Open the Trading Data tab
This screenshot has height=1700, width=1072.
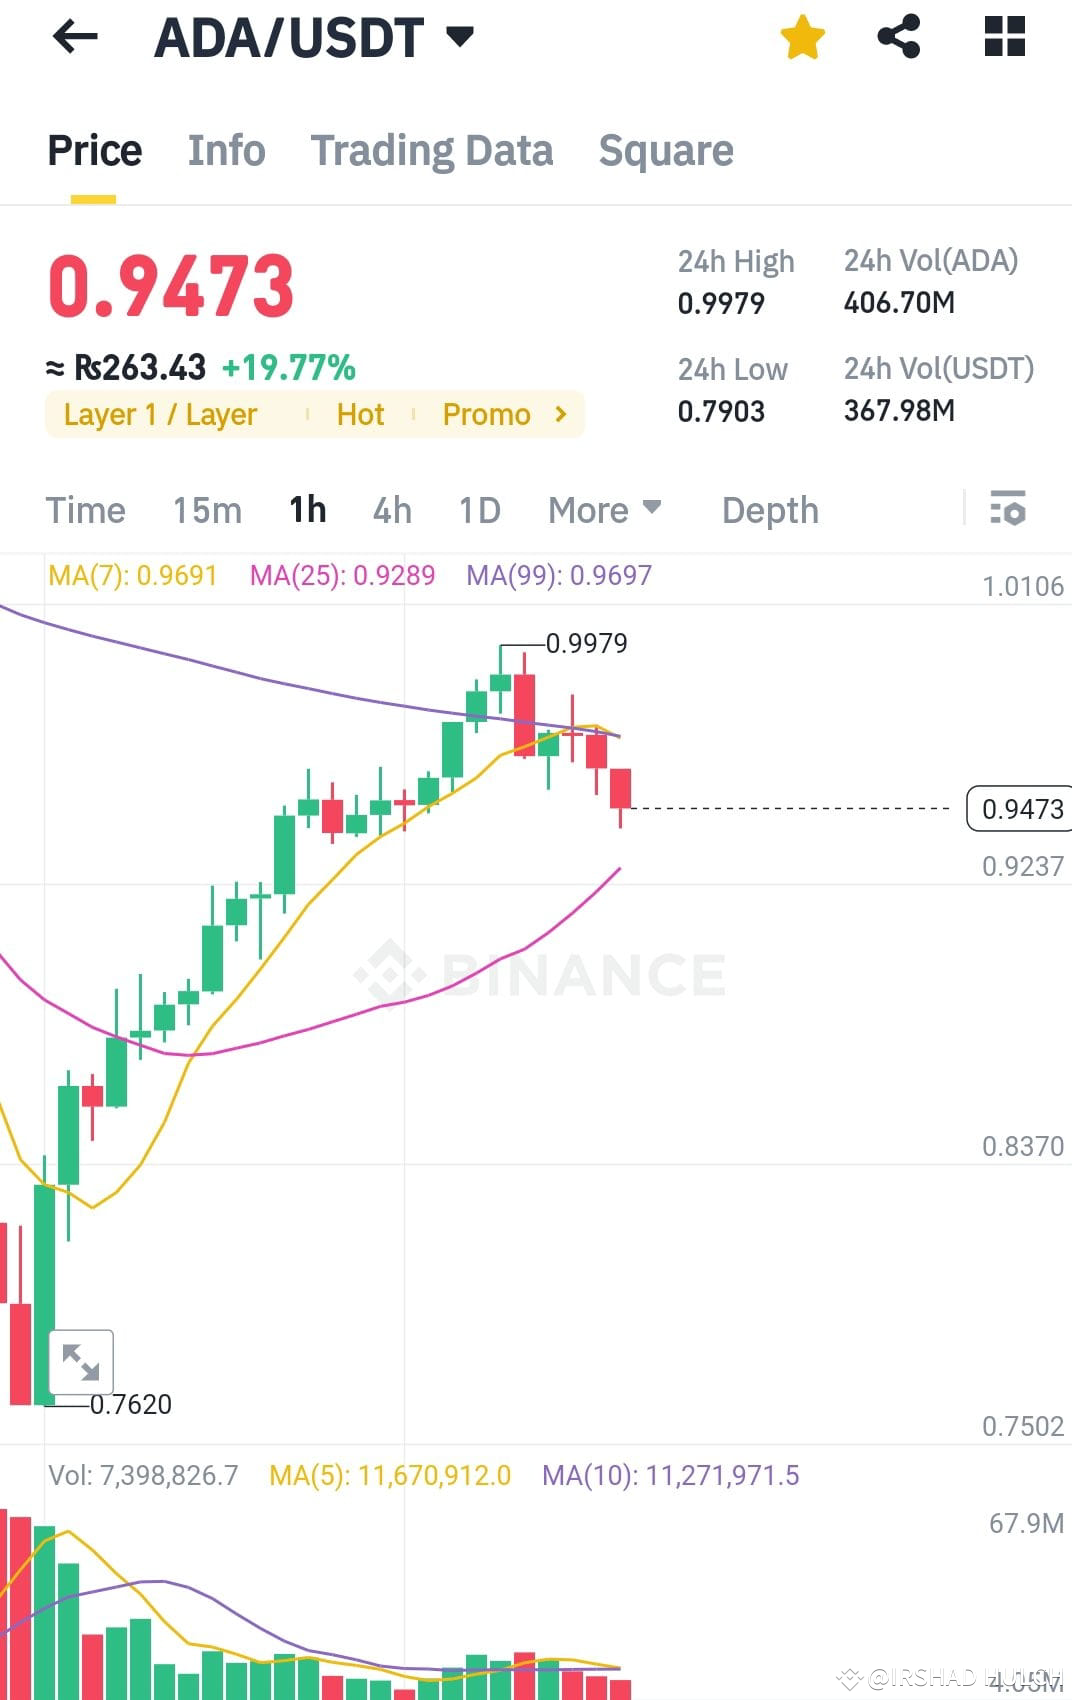click(432, 150)
